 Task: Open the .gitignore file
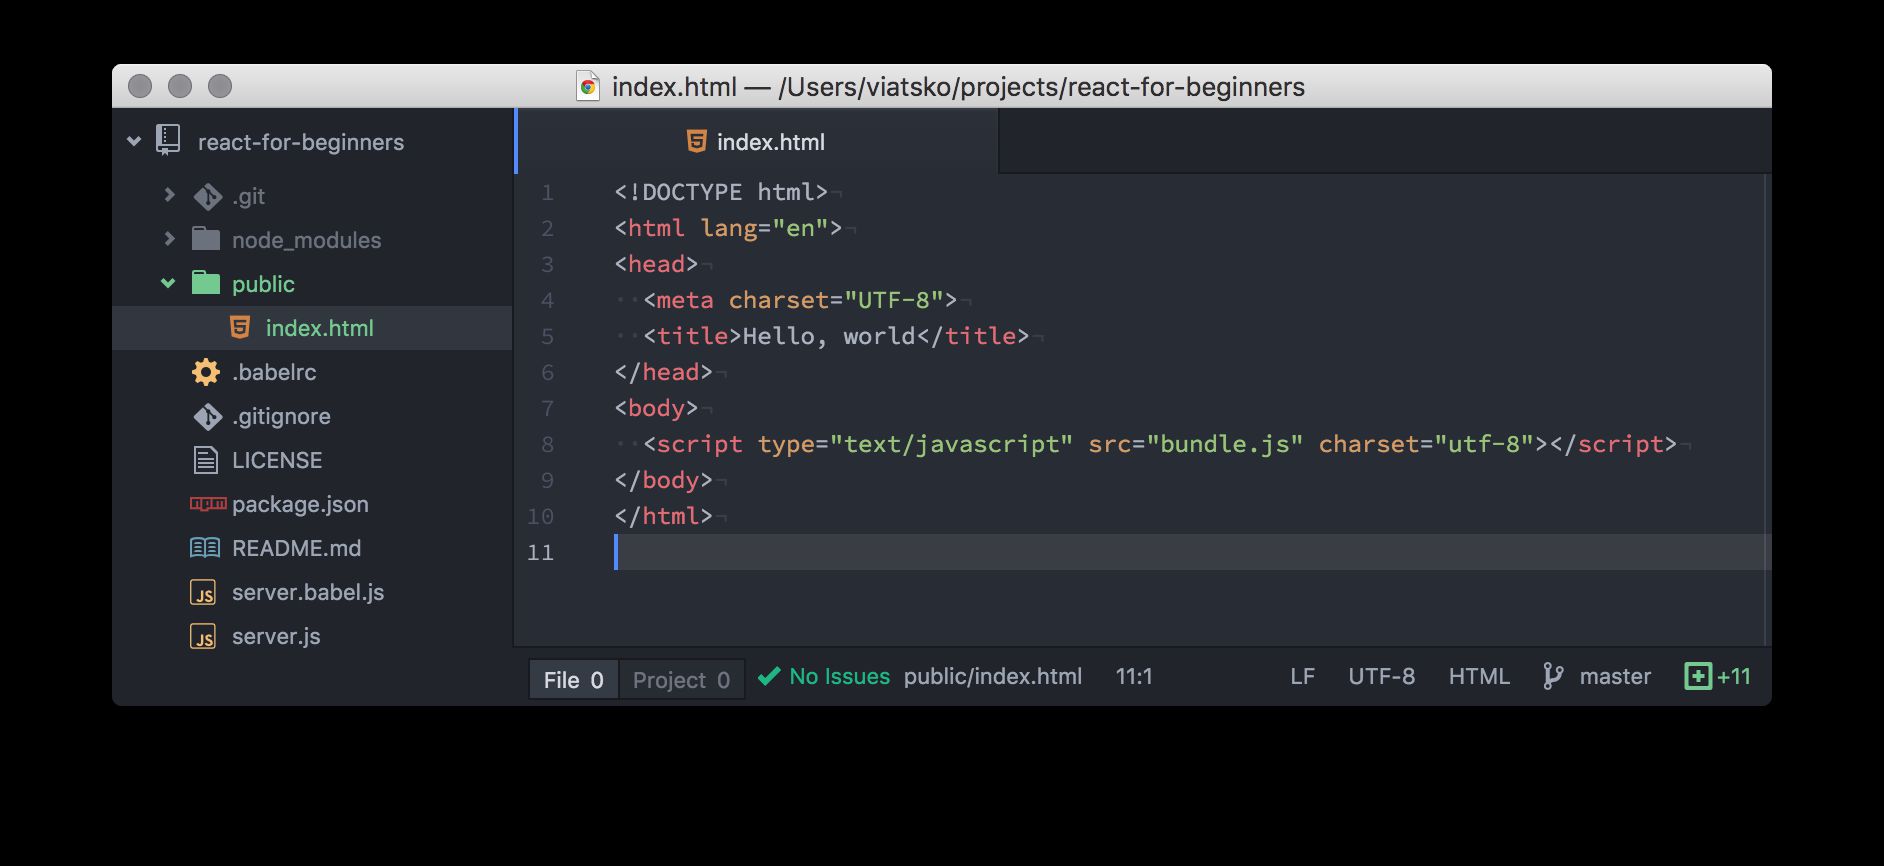pos(281,416)
